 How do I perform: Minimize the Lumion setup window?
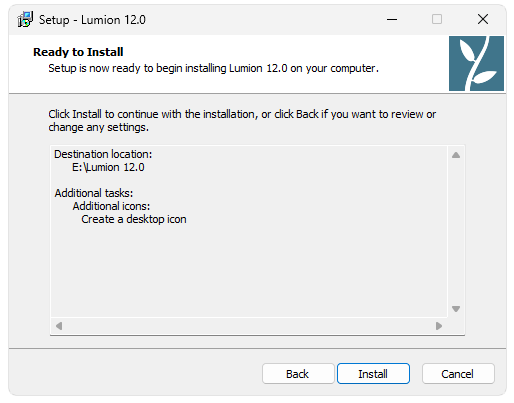pos(392,19)
